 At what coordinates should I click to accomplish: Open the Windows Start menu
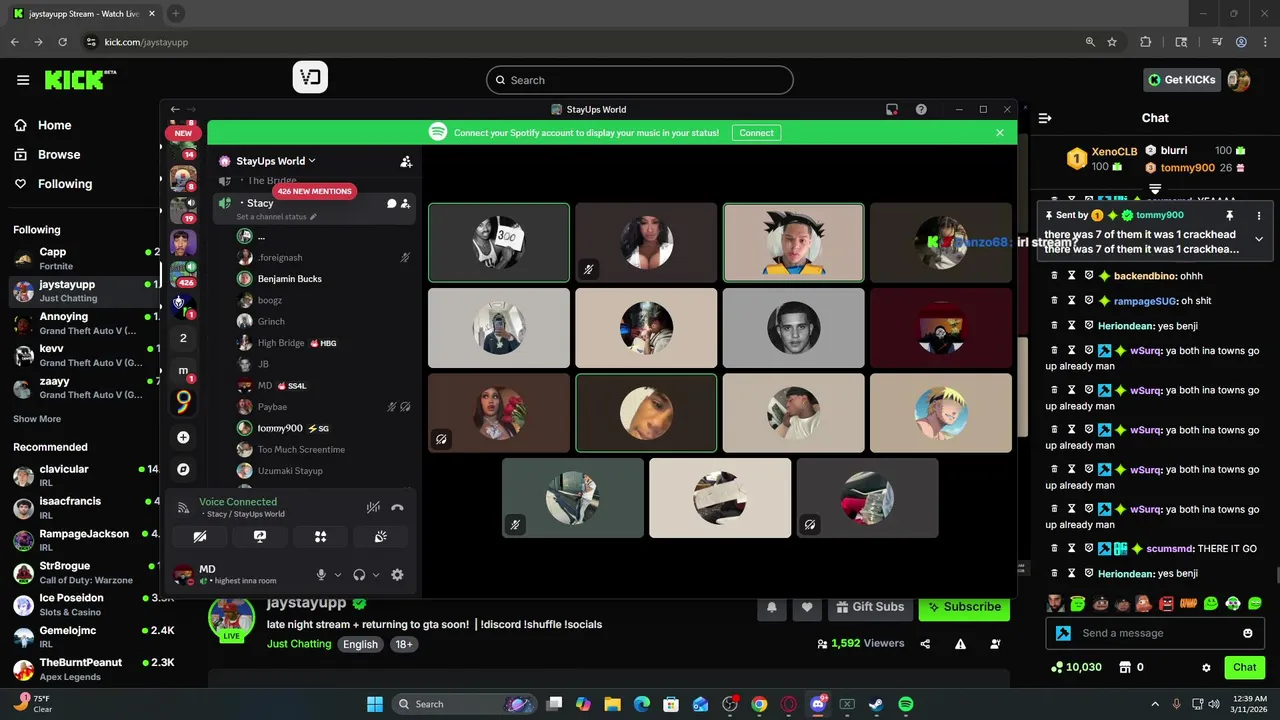pyautogui.click(x=375, y=704)
